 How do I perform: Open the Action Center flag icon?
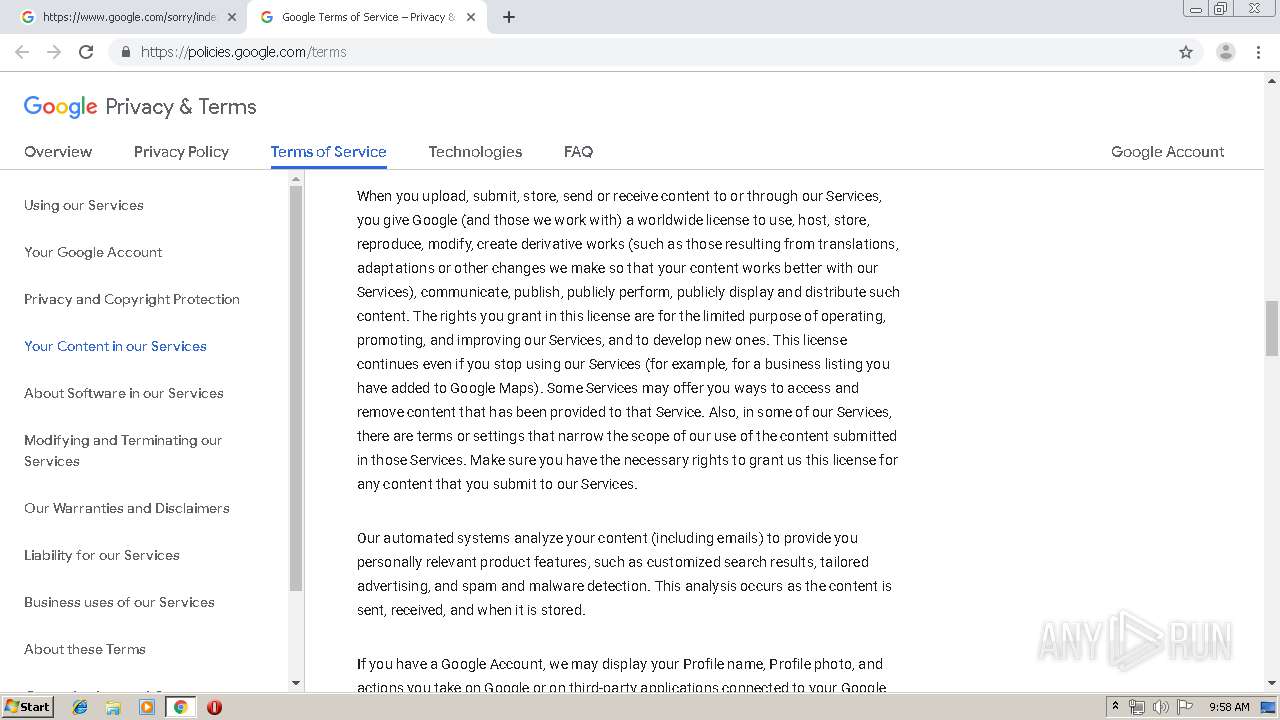click(x=1185, y=707)
